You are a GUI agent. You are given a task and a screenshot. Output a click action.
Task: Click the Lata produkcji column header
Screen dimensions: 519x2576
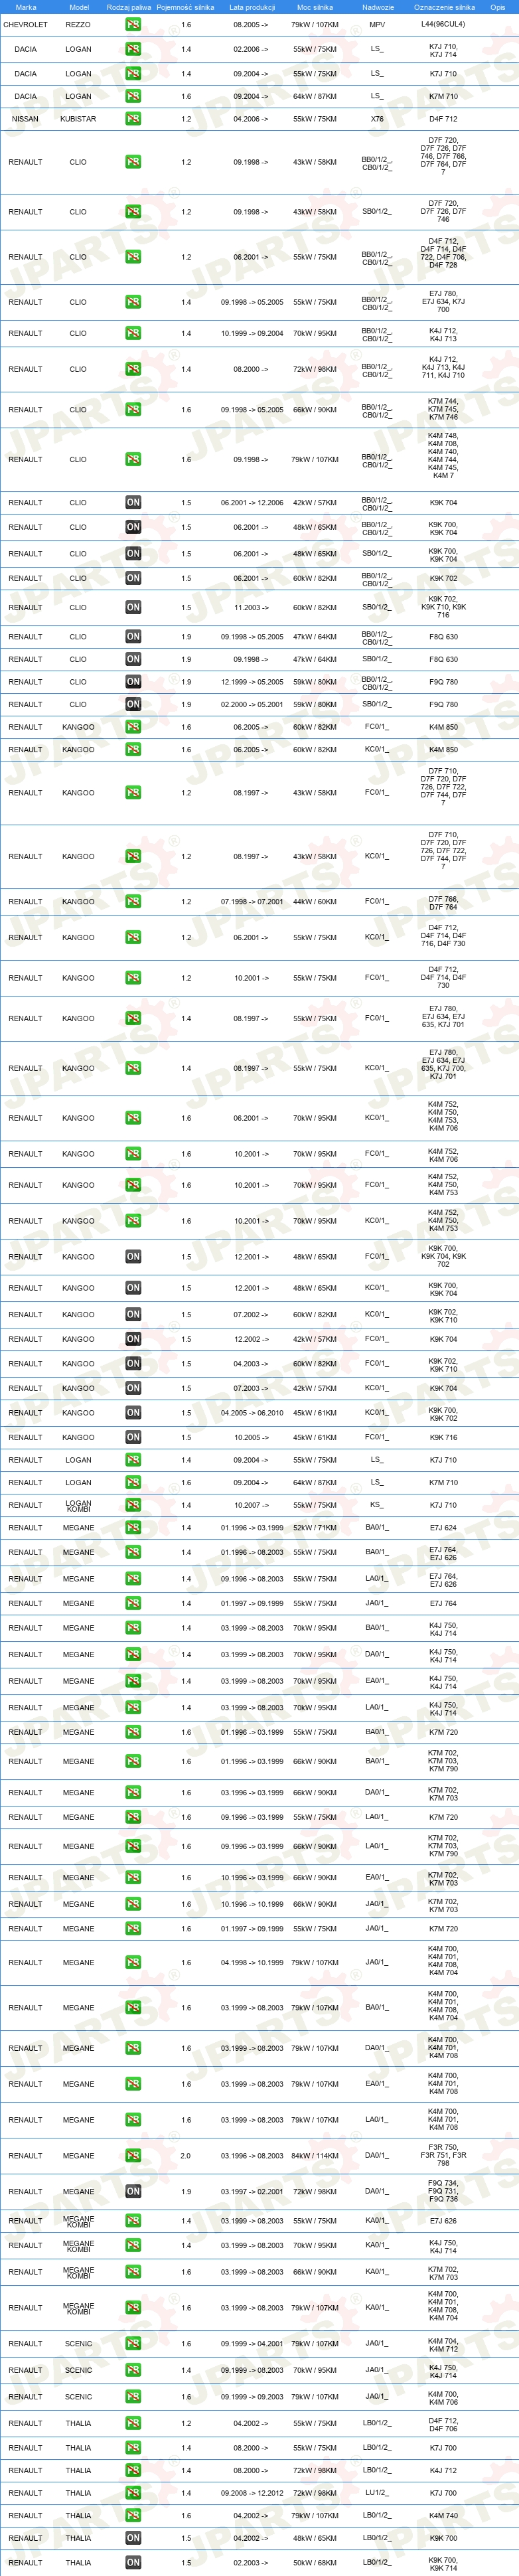[x=251, y=7]
